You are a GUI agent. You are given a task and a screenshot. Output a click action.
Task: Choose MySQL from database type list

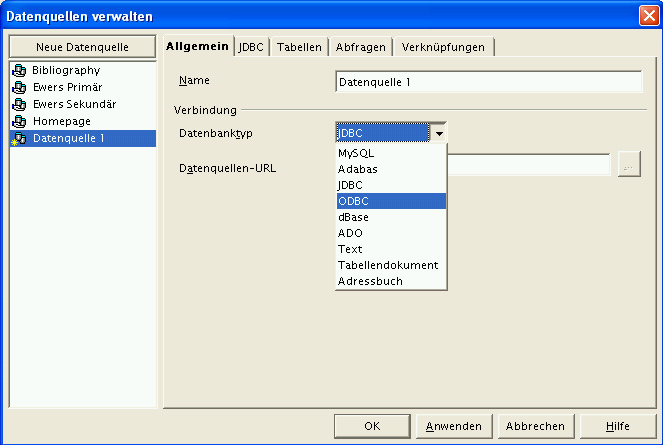click(391, 154)
